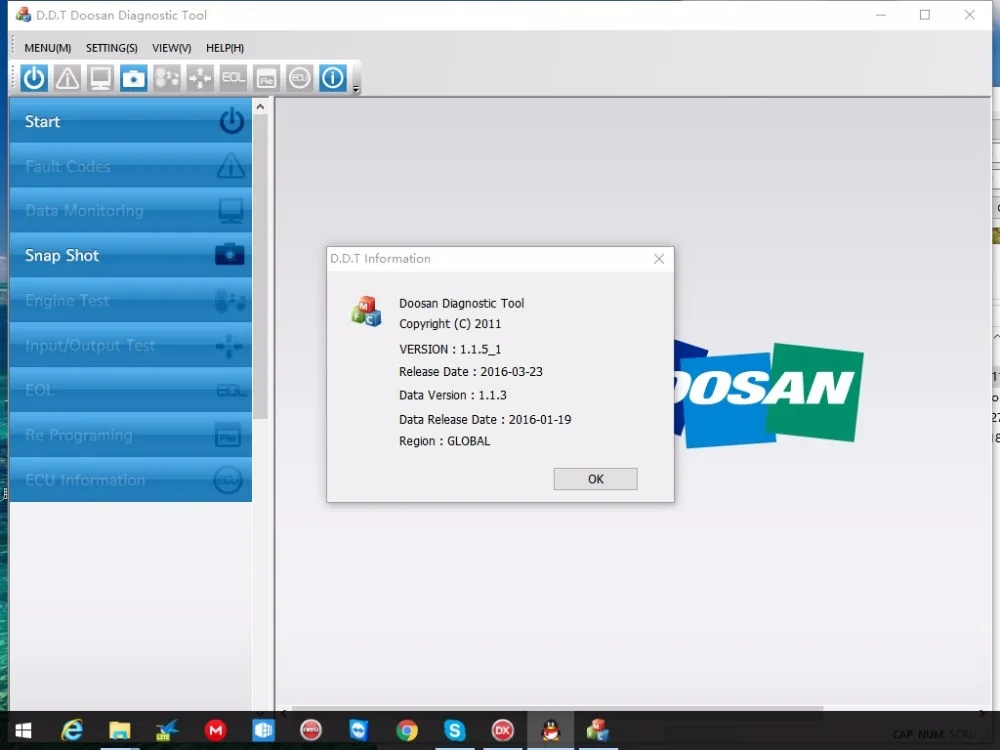
Task: Click the Data Monitoring monitor toolbar icon
Action: coord(100,77)
